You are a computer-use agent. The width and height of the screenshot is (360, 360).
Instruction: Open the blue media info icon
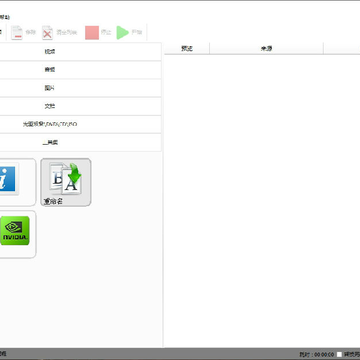tap(7, 179)
